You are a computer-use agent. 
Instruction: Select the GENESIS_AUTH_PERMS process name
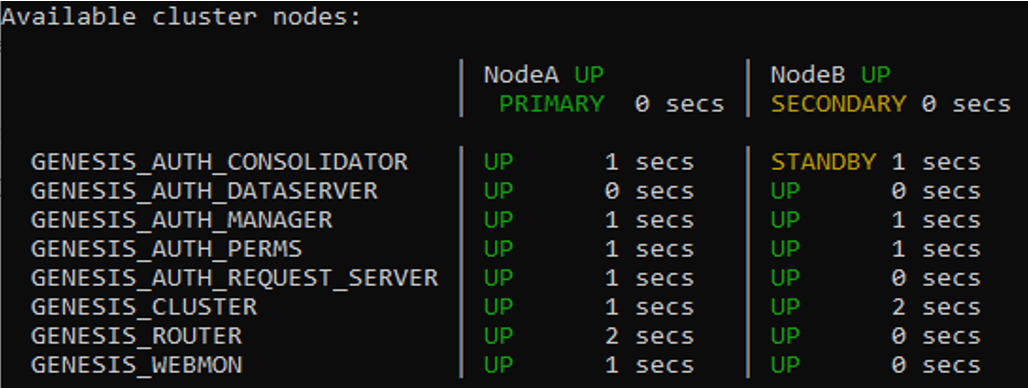(167, 249)
